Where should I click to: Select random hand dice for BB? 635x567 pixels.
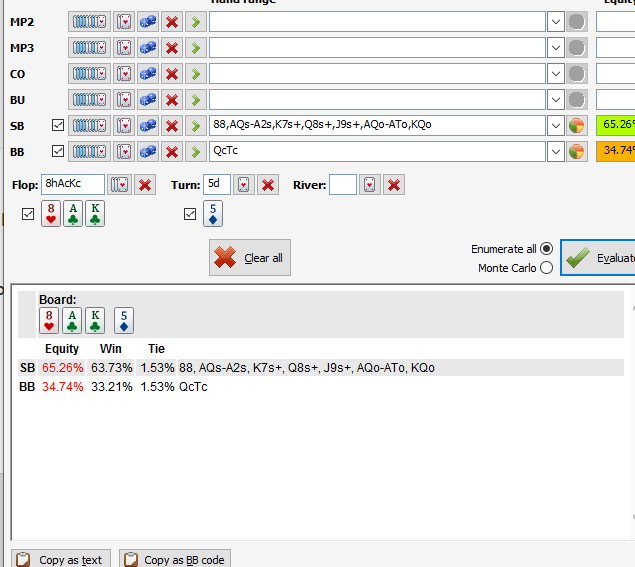point(148,152)
